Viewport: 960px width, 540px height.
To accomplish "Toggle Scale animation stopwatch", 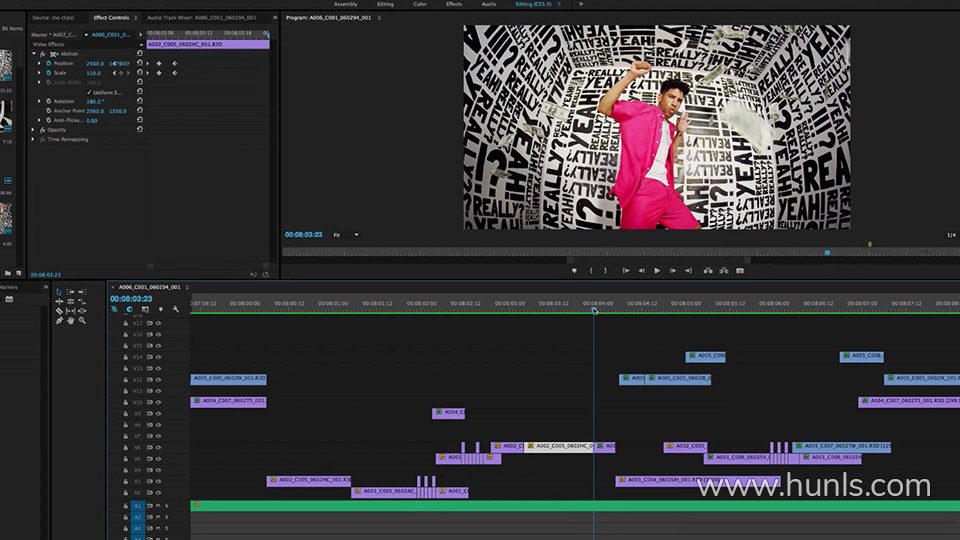I will click(x=48, y=73).
